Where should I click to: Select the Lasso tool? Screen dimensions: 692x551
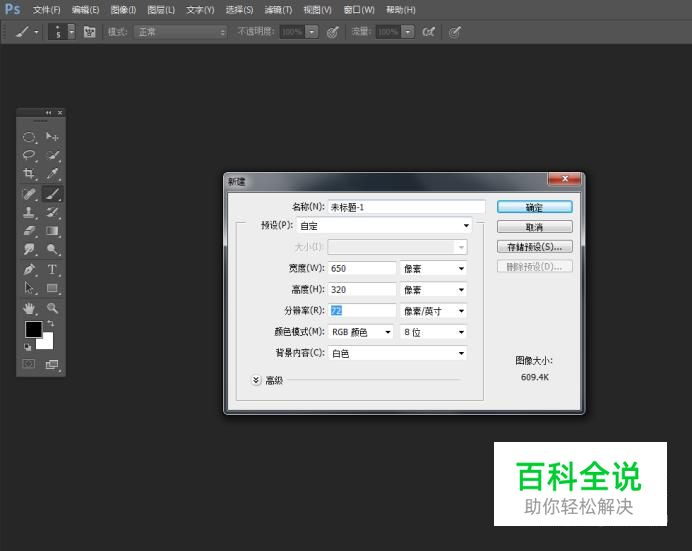pos(29,155)
